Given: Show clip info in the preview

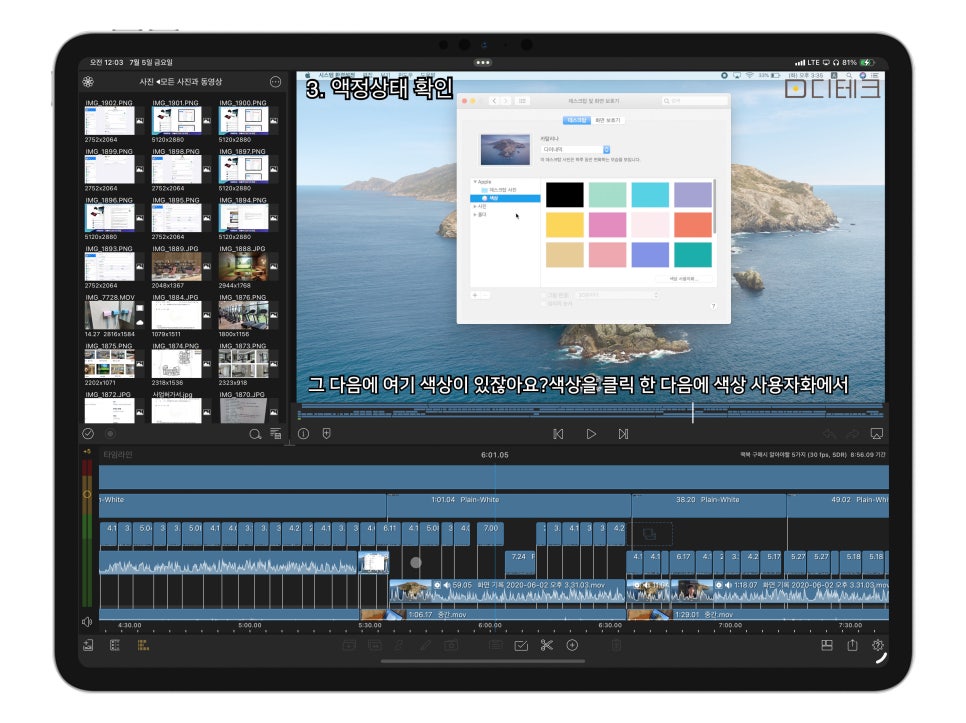Looking at the screenshot, I should tap(304, 434).
